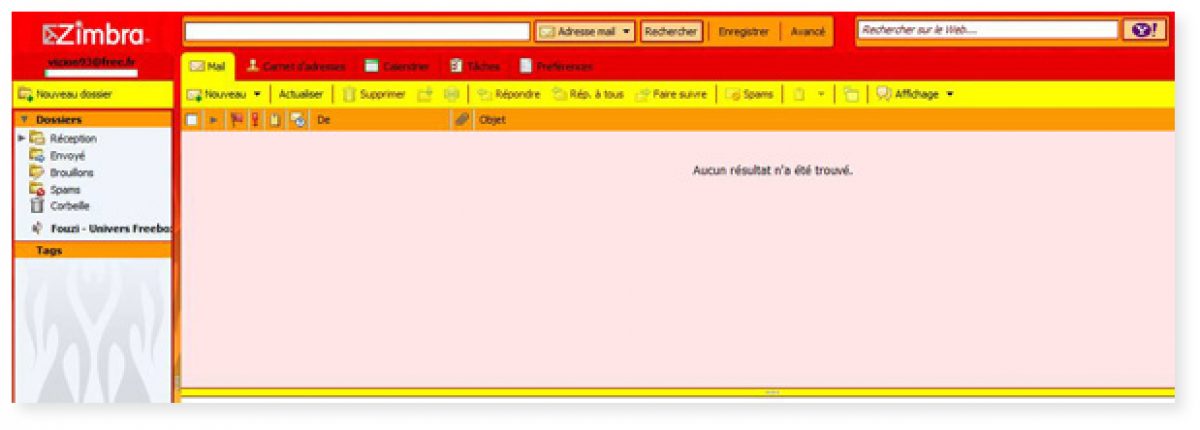This screenshot has width=1200, height=430.
Task: Open the Tâches tab
Action: coord(474,66)
